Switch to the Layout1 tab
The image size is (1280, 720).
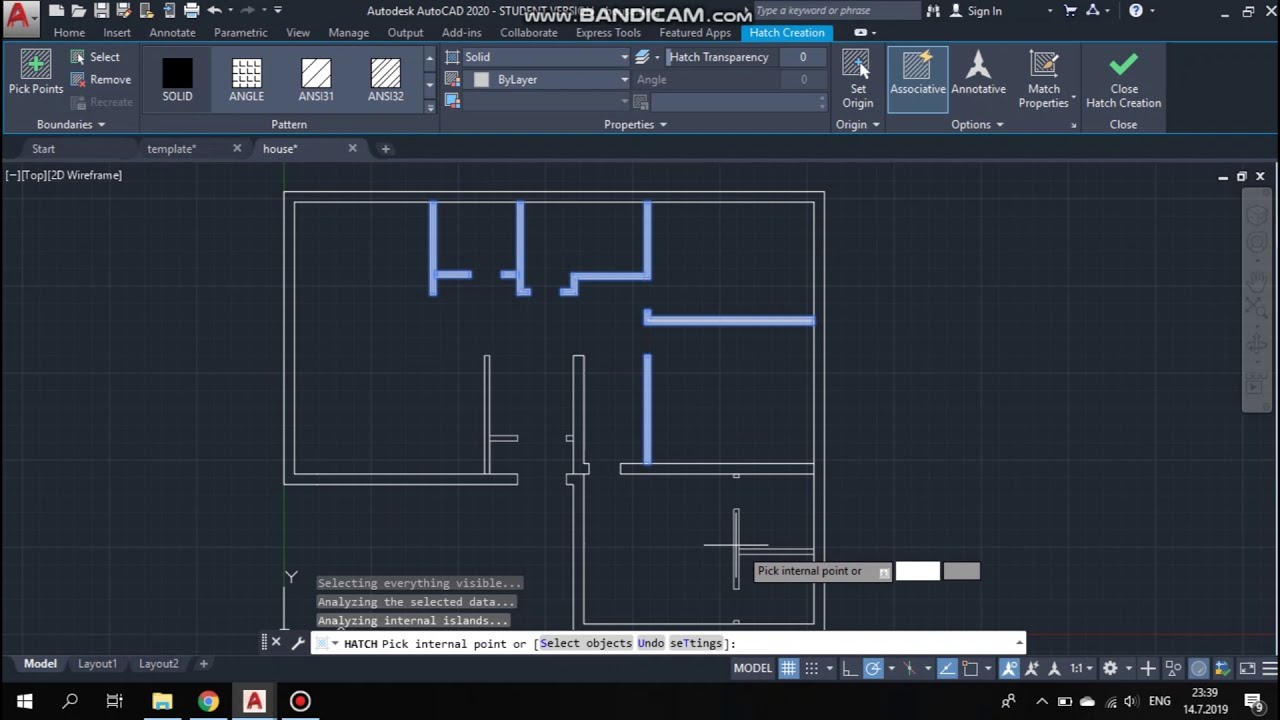pyautogui.click(x=97, y=664)
